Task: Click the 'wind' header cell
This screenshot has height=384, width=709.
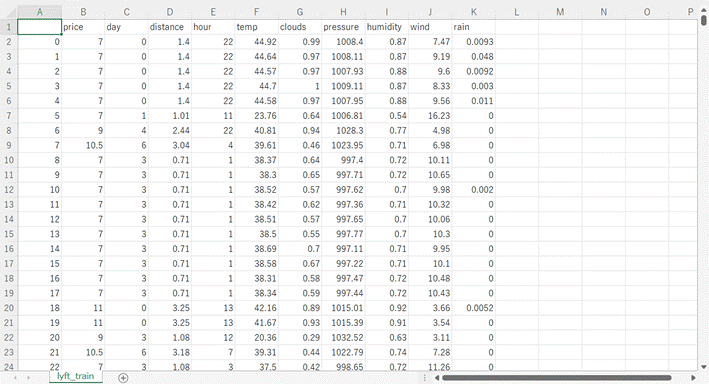Action: tap(430, 27)
